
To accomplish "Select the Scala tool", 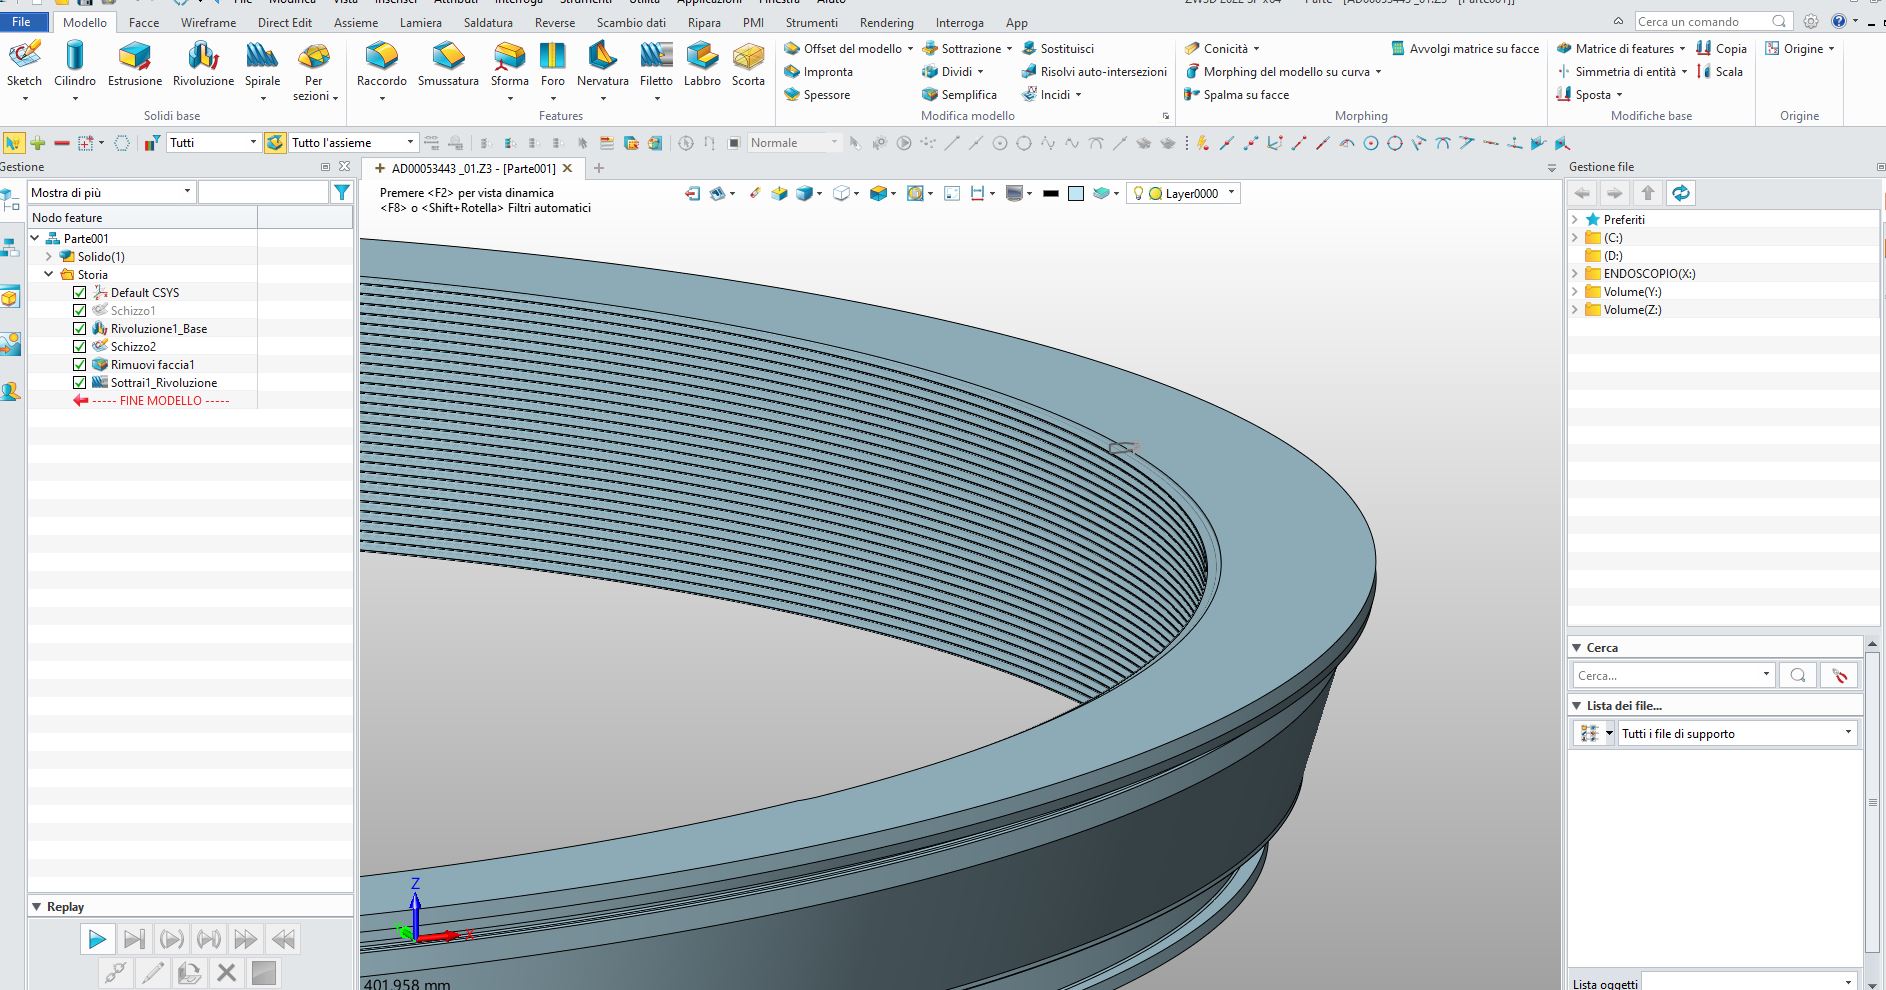I will [x=1720, y=72].
